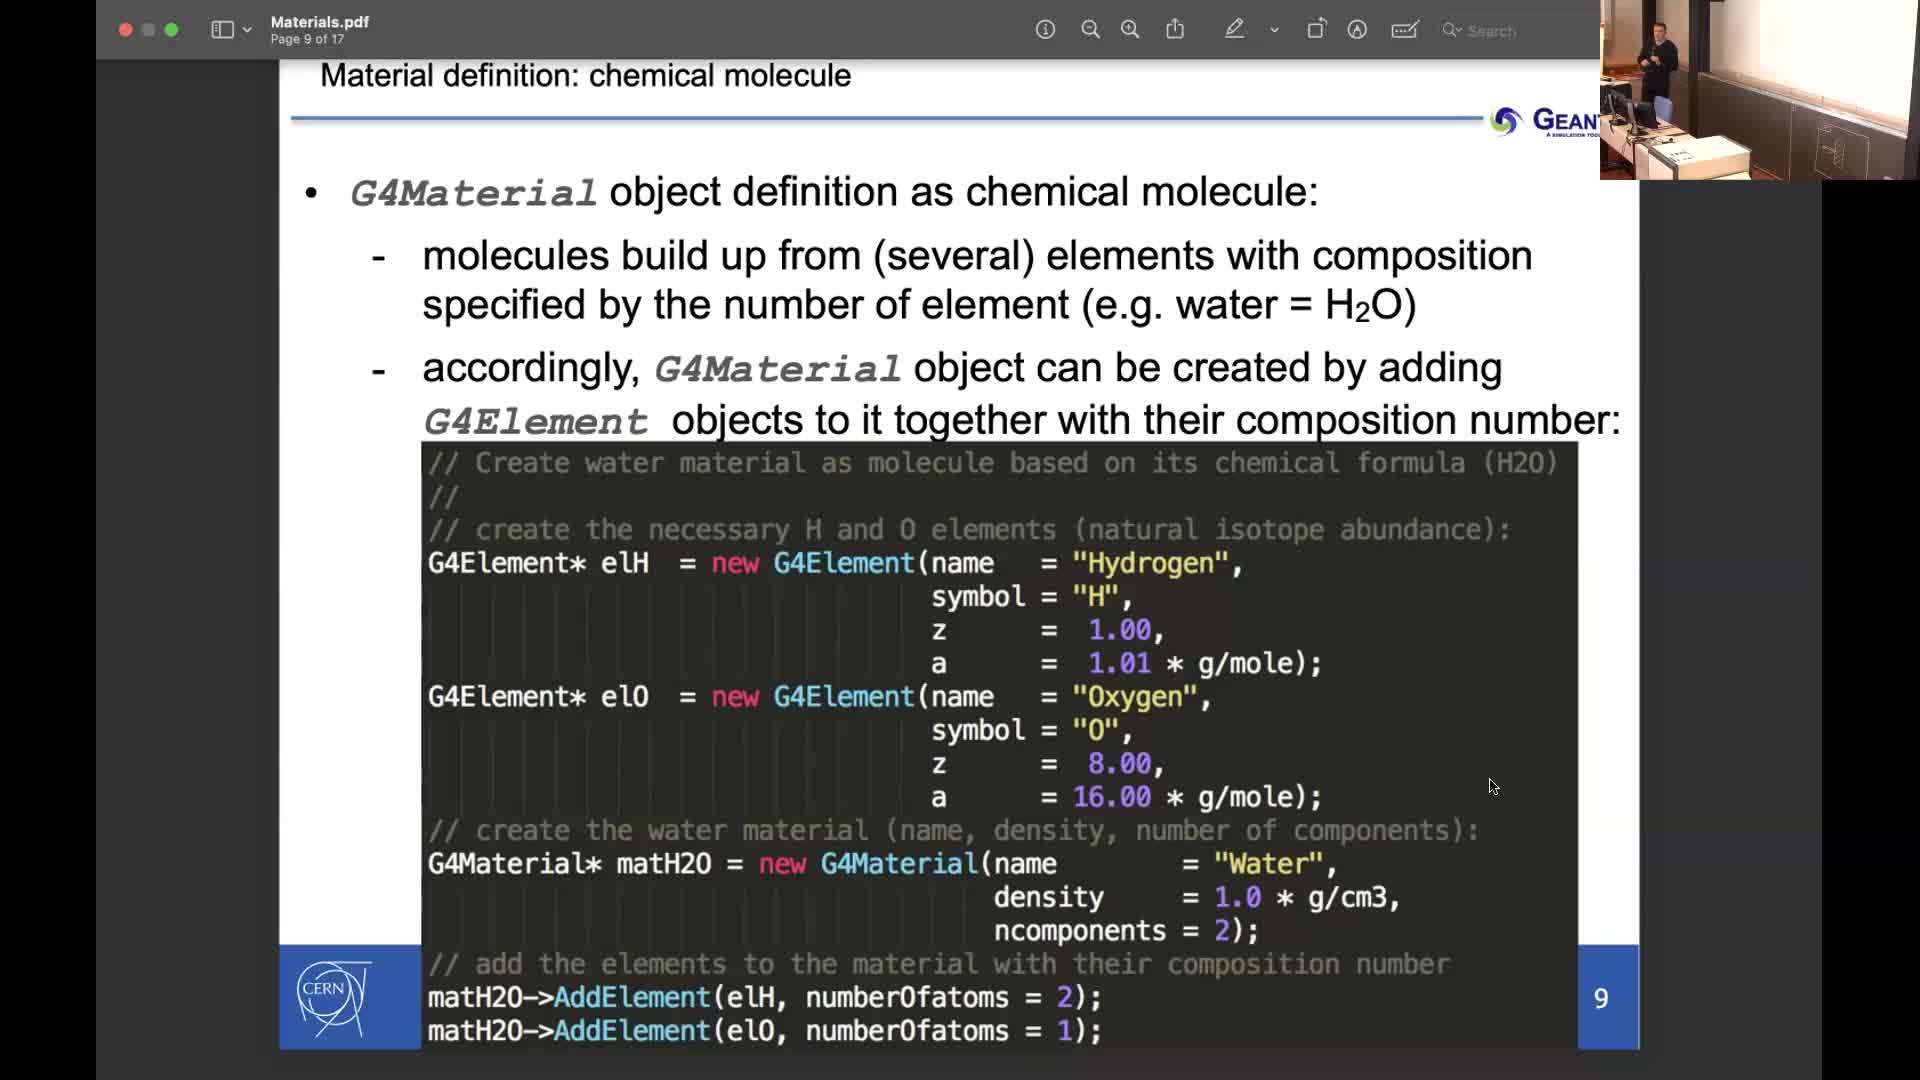Show the document info inspector
The width and height of the screenshot is (1920, 1080).
tap(1045, 30)
